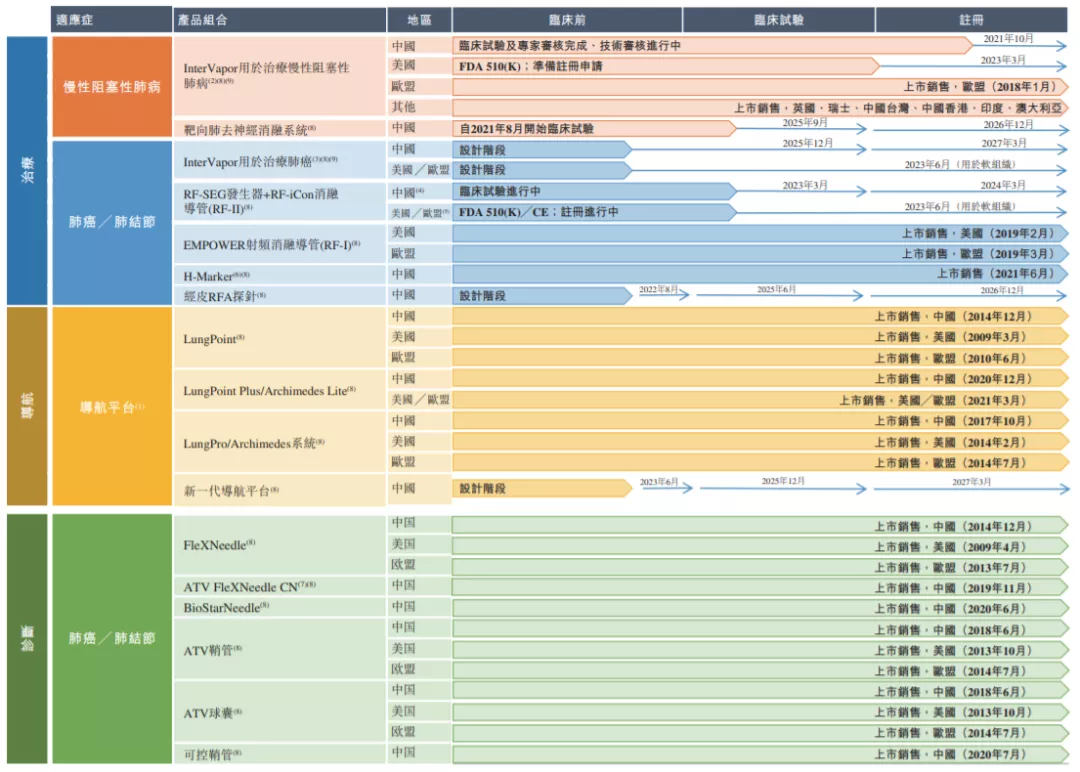The width and height of the screenshot is (1080, 772).
Task: Click InterVapor用於治療慢性阻塞性肺病 product cell
Action: pyautogui.click(x=280, y=76)
